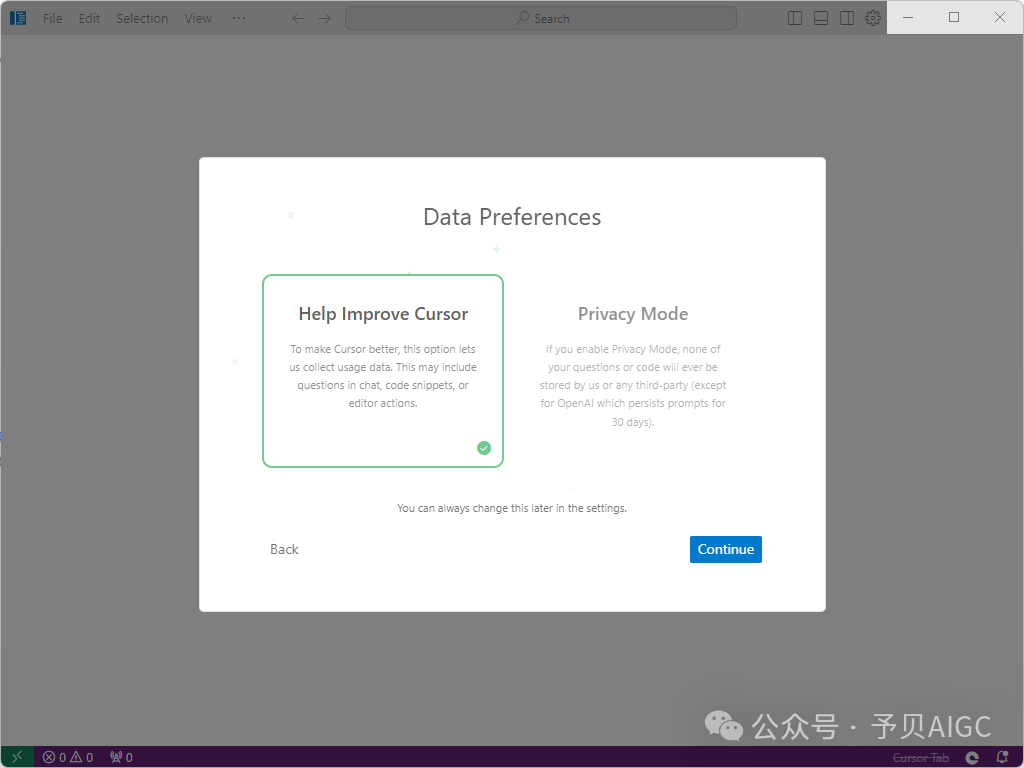Open the remote window indicator in status bar
This screenshot has height=768, width=1024.
(17, 757)
